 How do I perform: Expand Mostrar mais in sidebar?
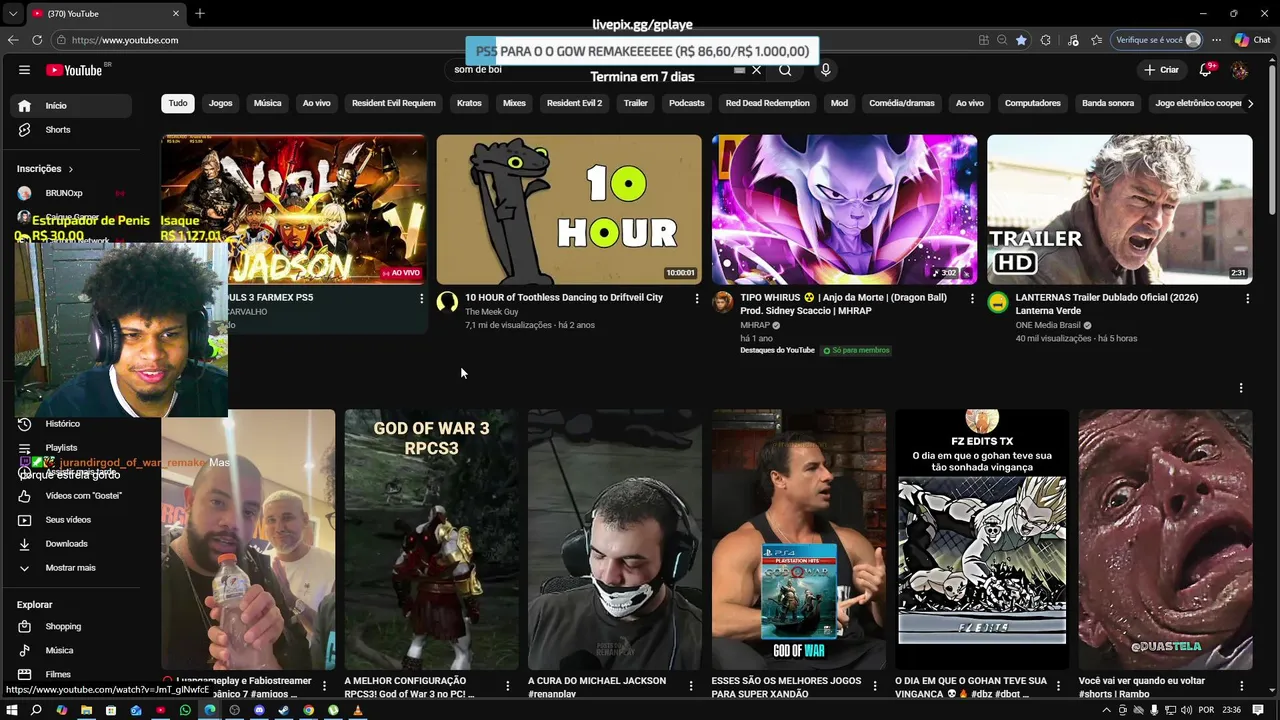coord(72,568)
